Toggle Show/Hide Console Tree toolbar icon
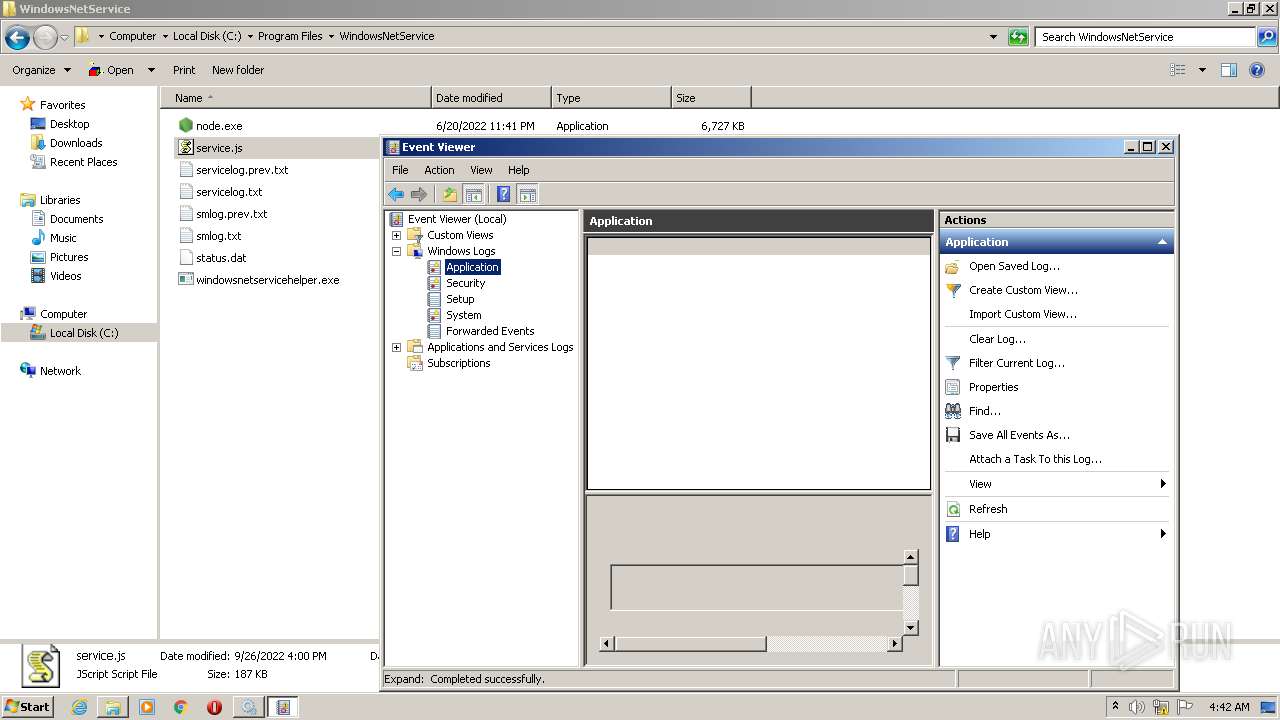Viewport: 1280px width, 720px height. tap(474, 194)
